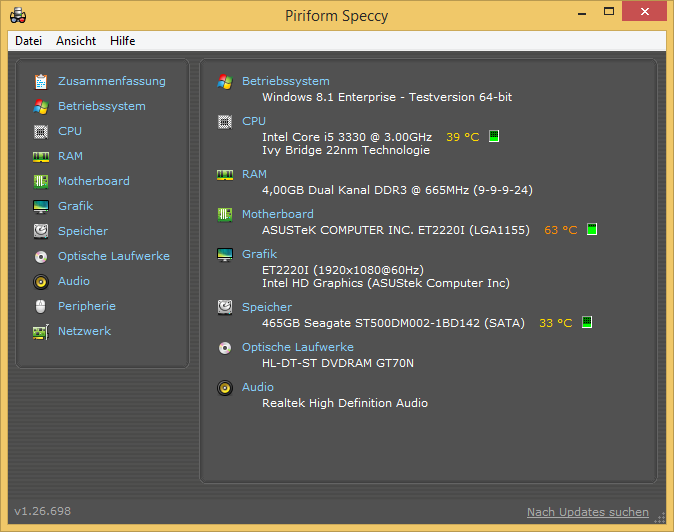The width and height of the screenshot is (674, 532).
Task: Click the Nach Updates suchen link
Action: tap(588, 512)
